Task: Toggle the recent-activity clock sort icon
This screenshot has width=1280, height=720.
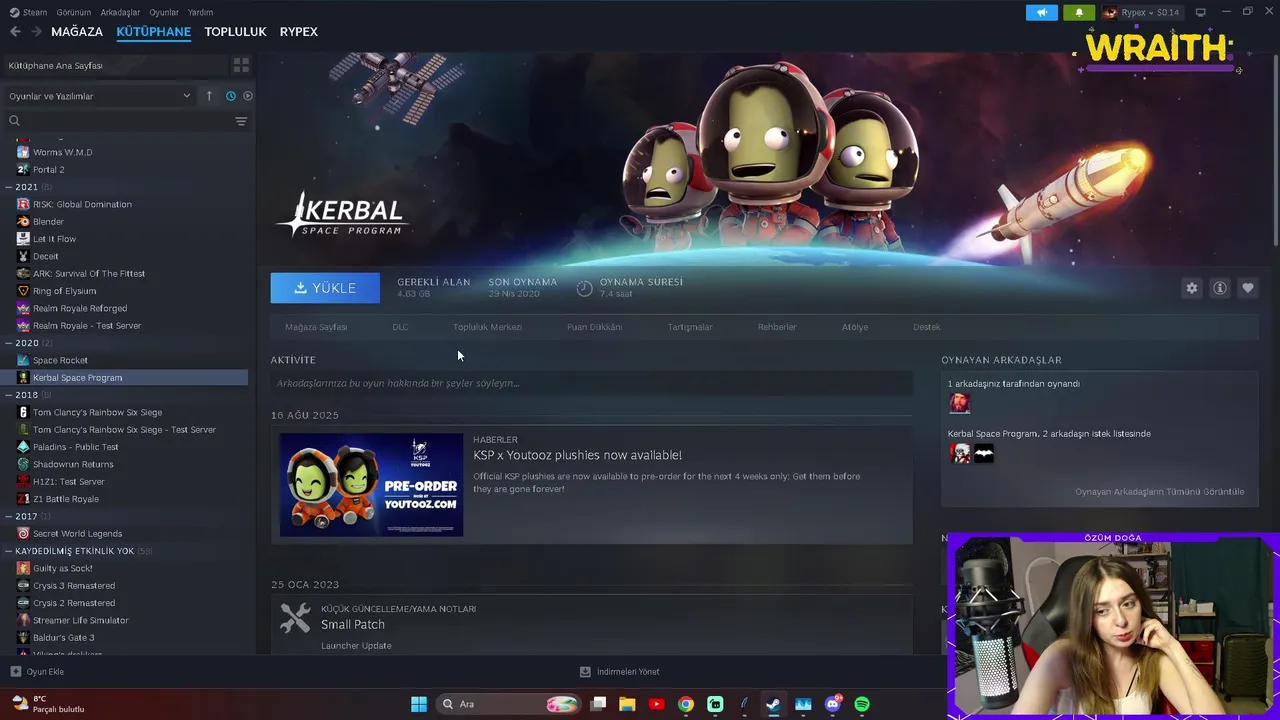Action: tap(231, 96)
